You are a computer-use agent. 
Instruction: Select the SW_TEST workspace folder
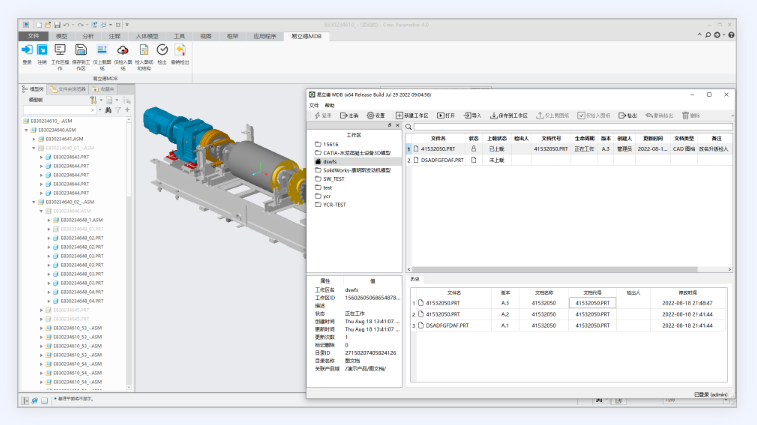click(x=333, y=178)
